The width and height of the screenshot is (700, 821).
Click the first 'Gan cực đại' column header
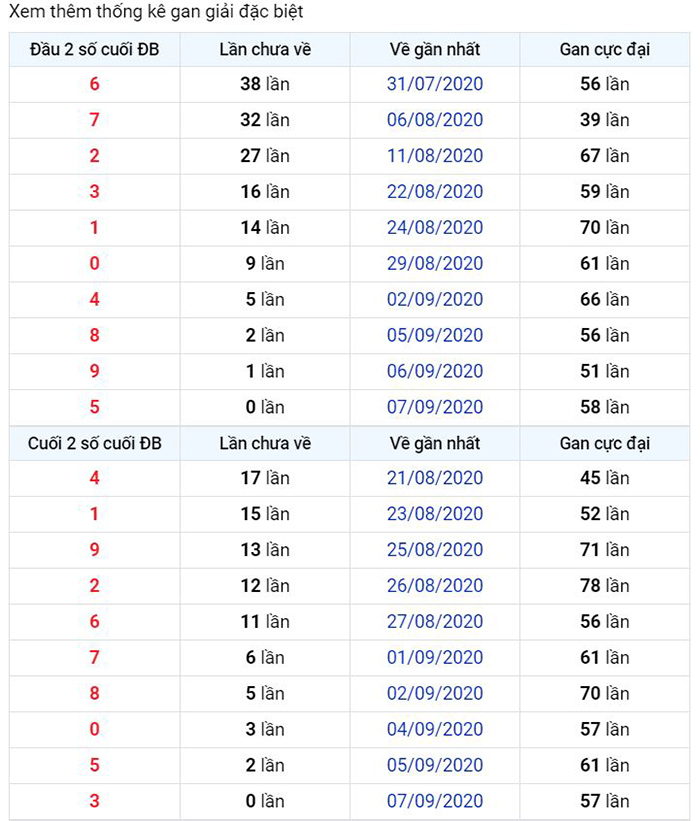point(605,50)
